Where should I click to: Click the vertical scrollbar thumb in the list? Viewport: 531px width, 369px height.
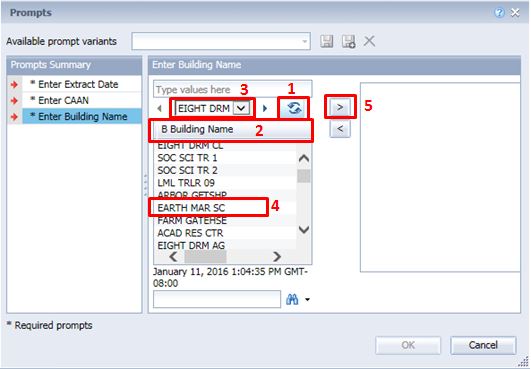coord(304,176)
